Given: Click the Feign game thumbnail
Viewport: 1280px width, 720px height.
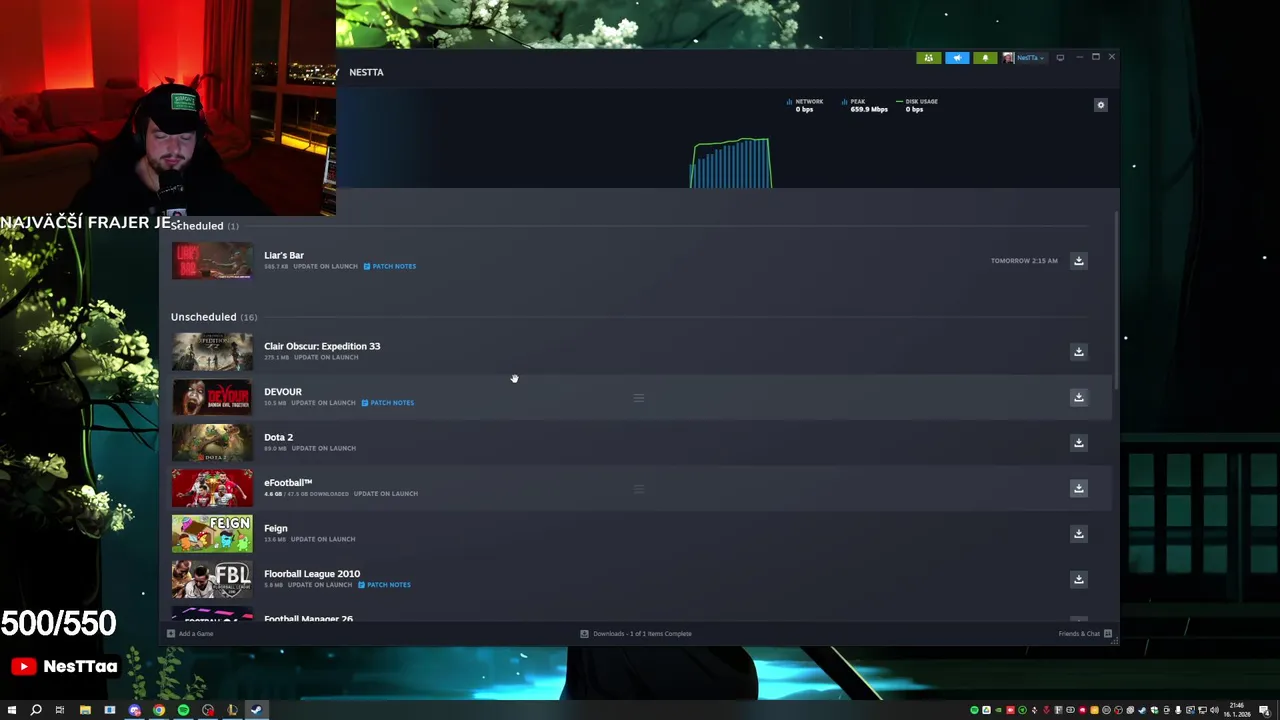Looking at the screenshot, I should click(212, 534).
